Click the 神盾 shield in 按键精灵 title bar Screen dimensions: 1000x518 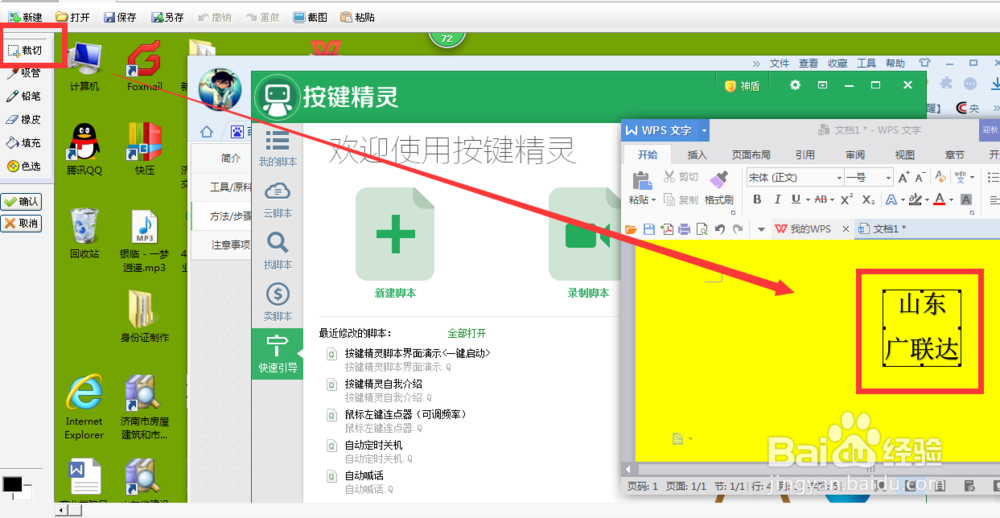pos(742,86)
